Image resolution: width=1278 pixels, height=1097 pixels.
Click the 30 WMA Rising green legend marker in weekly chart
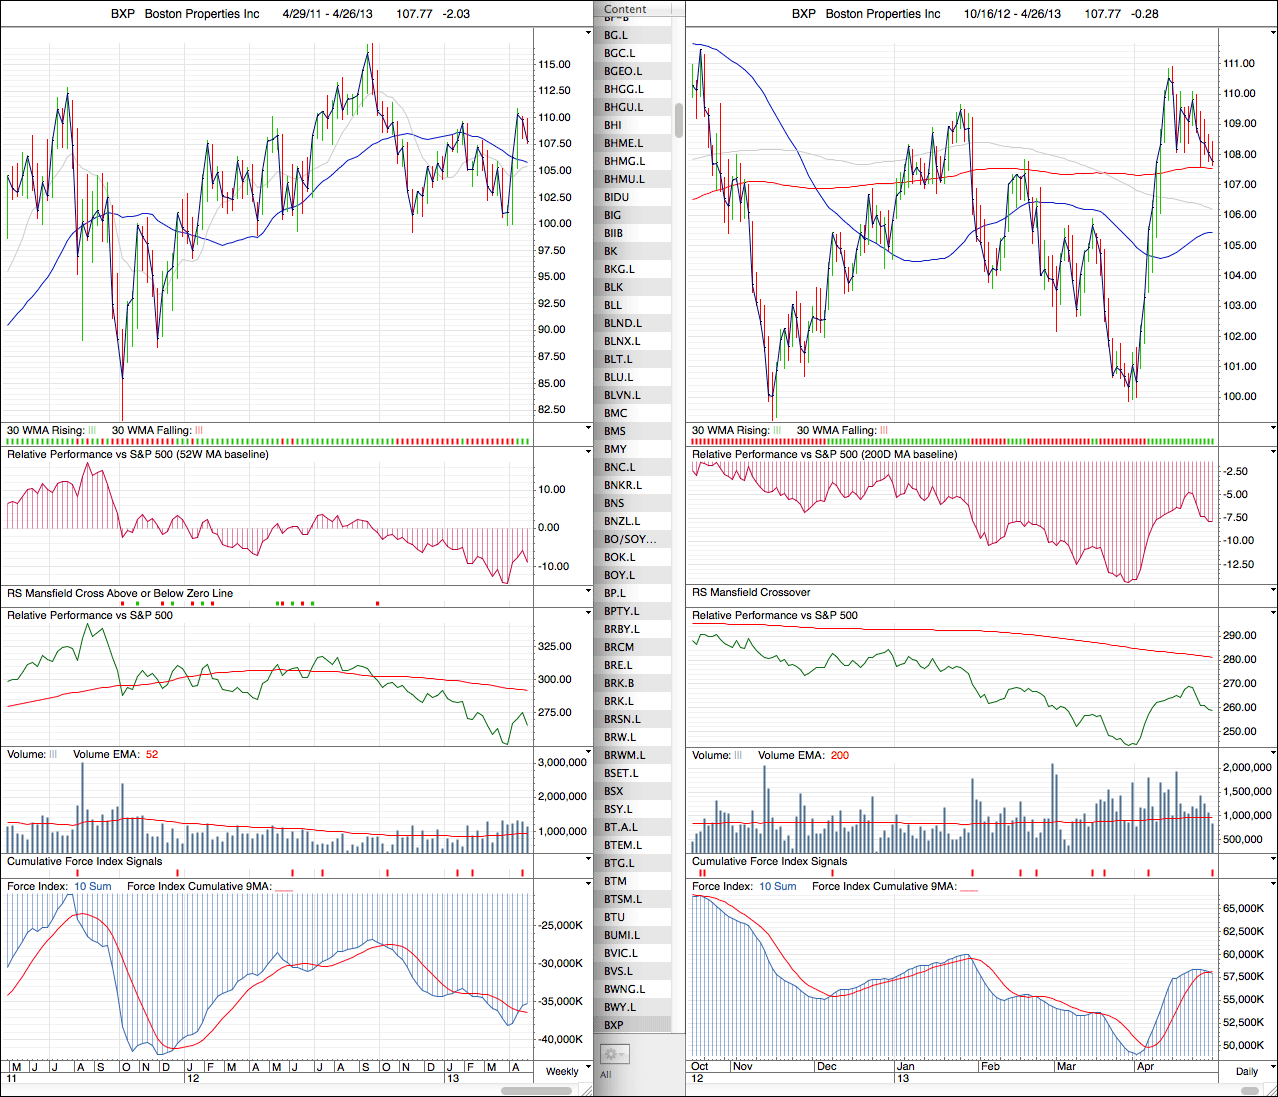(92, 431)
